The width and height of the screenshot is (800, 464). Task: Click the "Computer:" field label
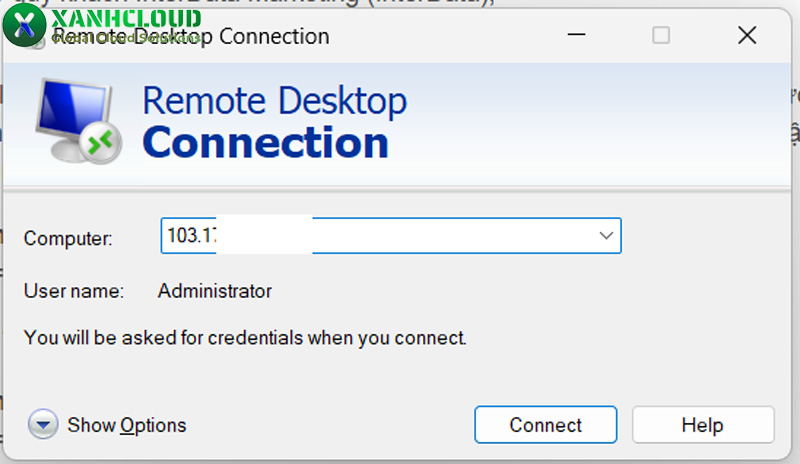pyautogui.click(x=68, y=238)
